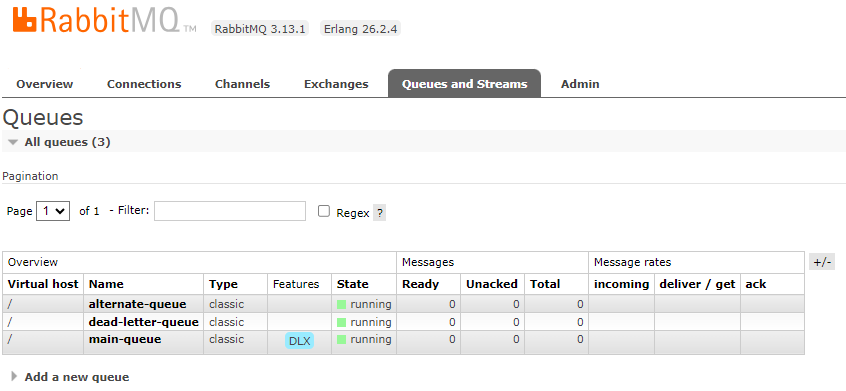
Task: Sort queues by Name column
Action: 106,284
